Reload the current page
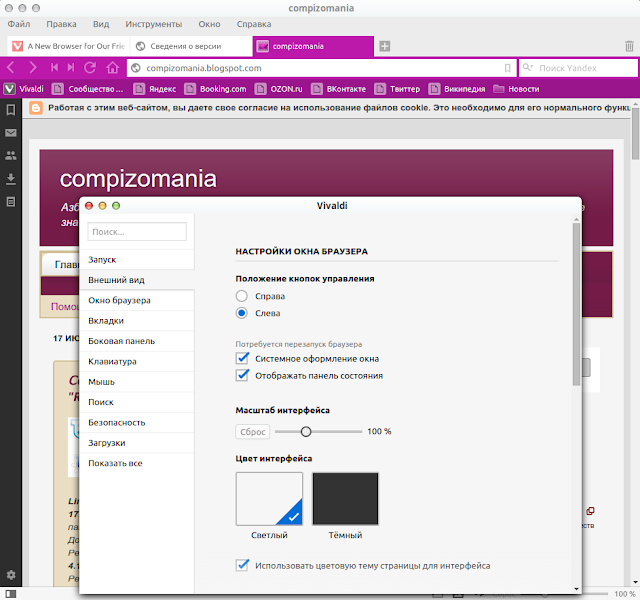Viewport: 640px width, 600px height. (x=90, y=67)
